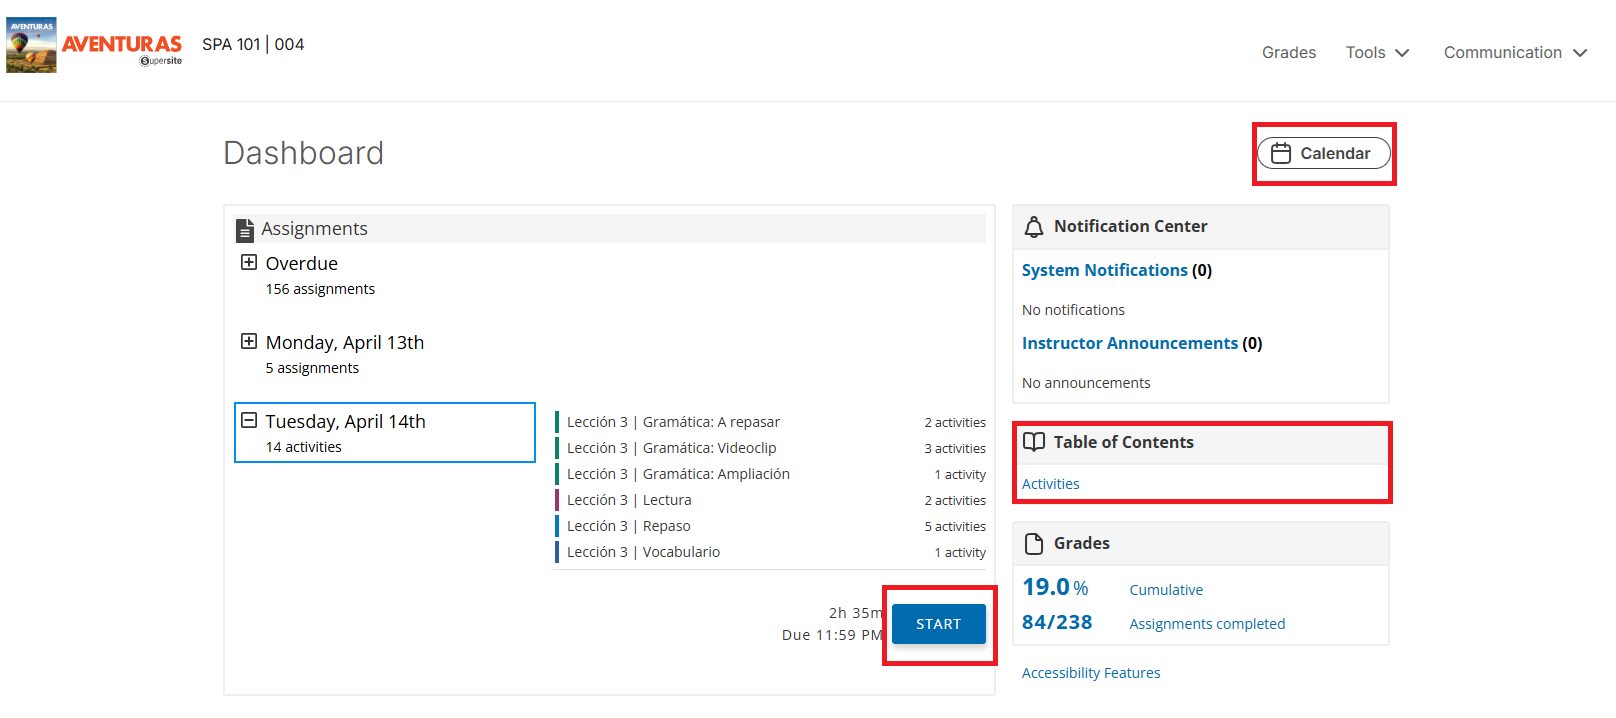
Task: Open the Communication dropdown menu
Action: tap(1515, 53)
